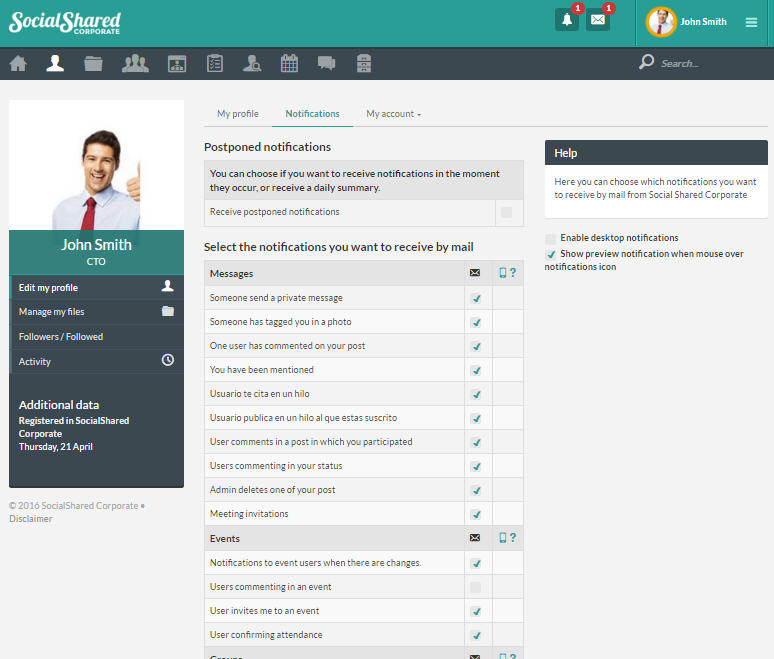
Task: Open the folder files icon in navbar
Action: click(x=93, y=64)
